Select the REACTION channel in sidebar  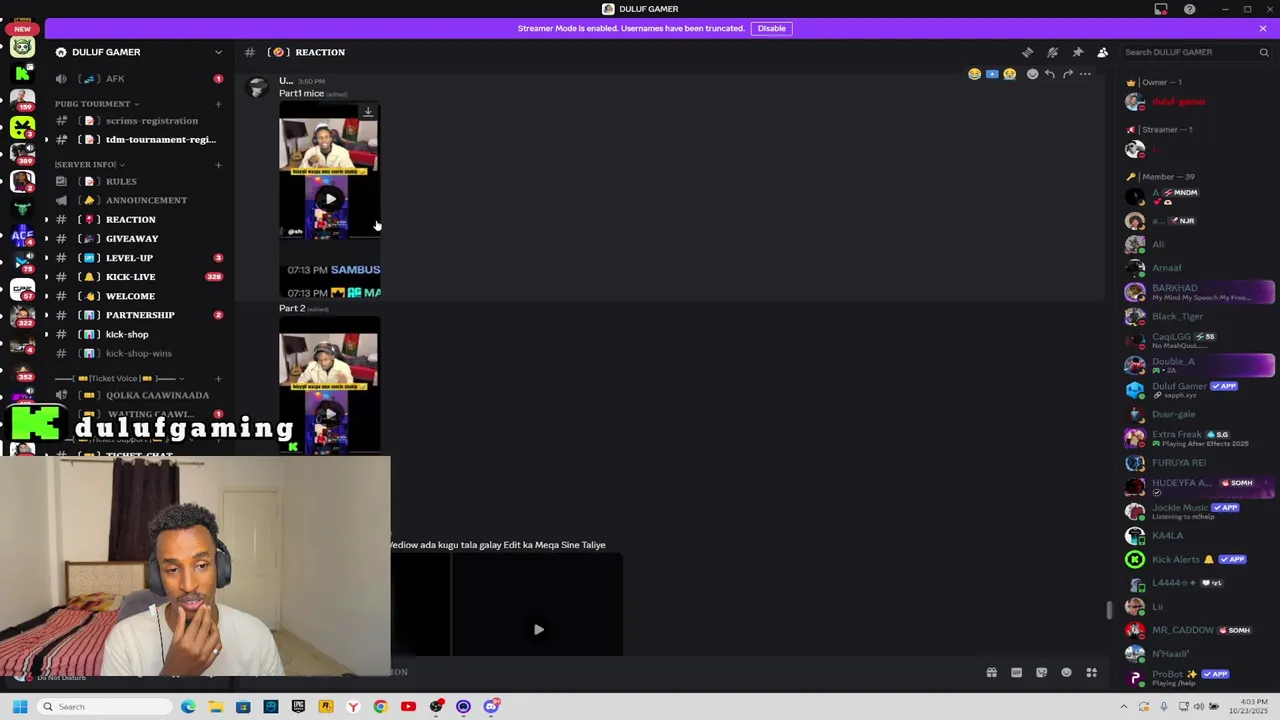point(140,219)
